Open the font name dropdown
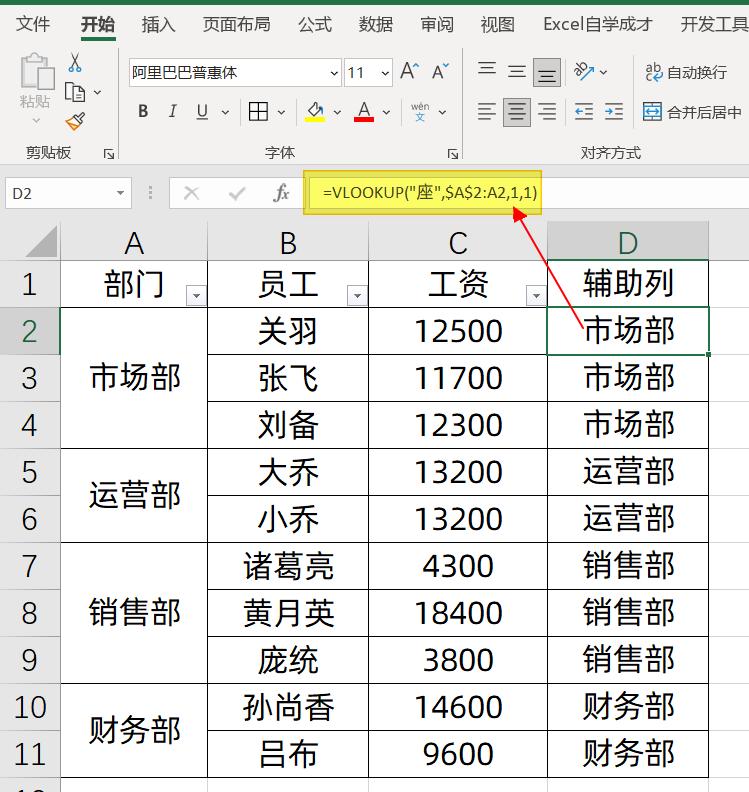Viewport: 749px width, 792px height. pos(334,73)
